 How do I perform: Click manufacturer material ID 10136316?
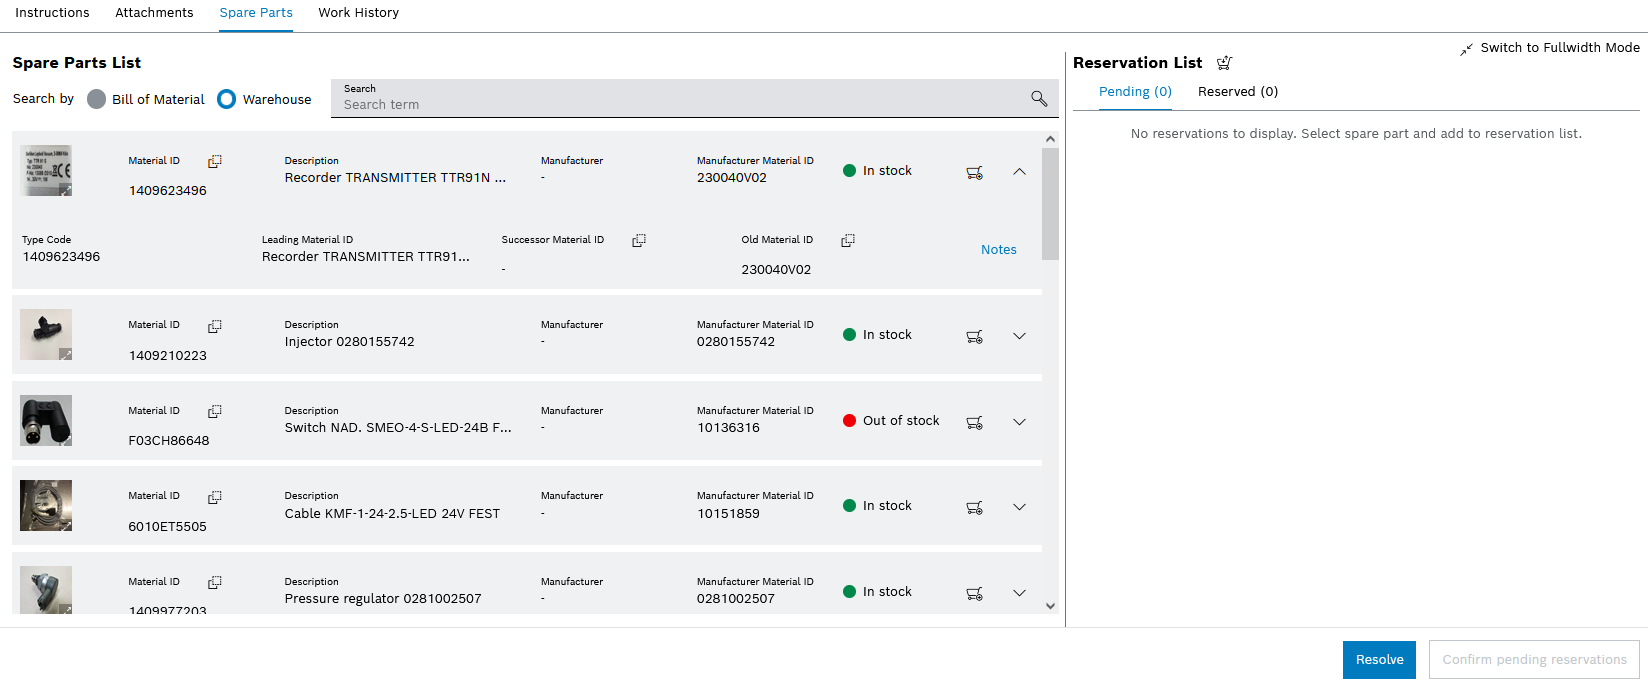pyautogui.click(x=728, y=428)
